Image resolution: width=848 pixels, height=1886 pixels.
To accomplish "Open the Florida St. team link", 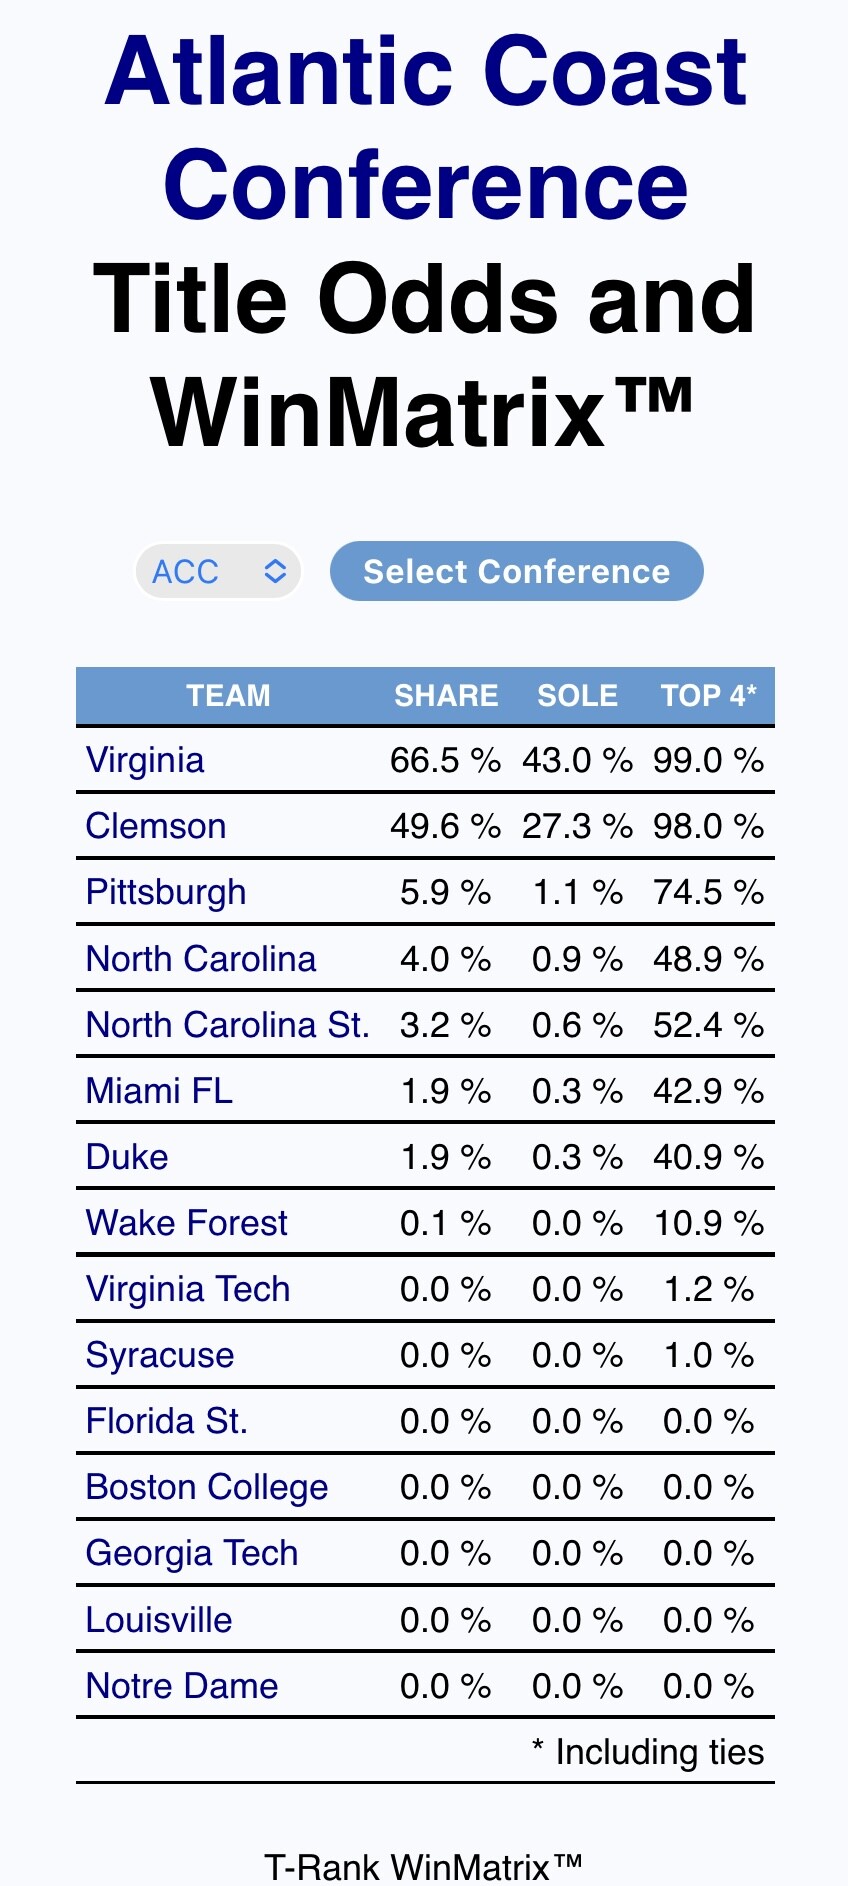I will coord(167,1421).
